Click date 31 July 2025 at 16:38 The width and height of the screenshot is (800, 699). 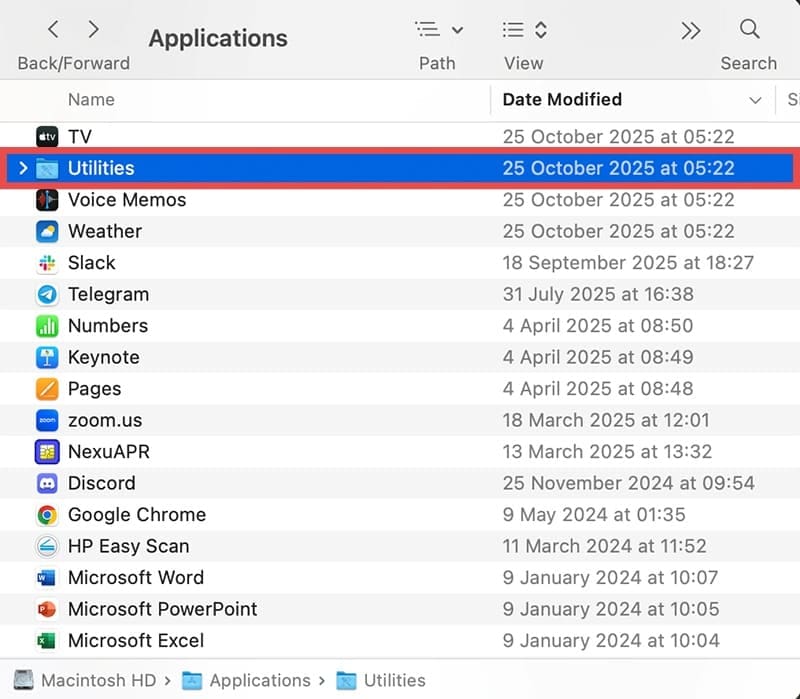(x=598, y=294)
